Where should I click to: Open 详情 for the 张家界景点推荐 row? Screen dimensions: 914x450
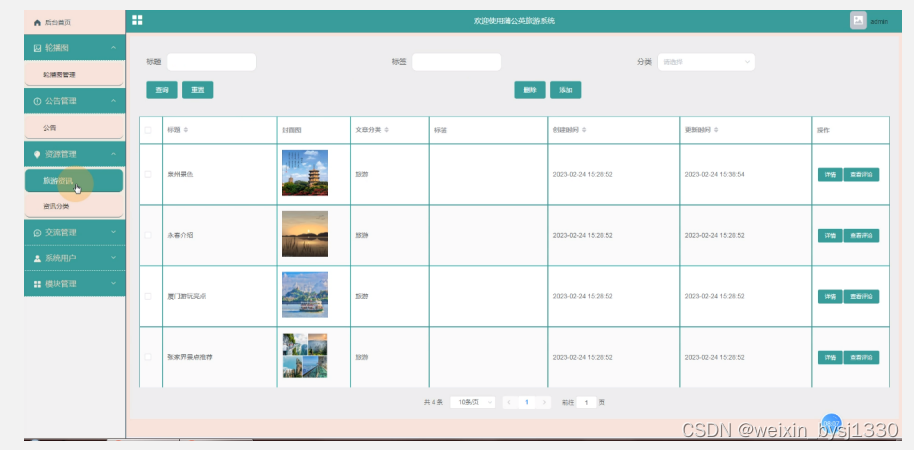(830, 357)
